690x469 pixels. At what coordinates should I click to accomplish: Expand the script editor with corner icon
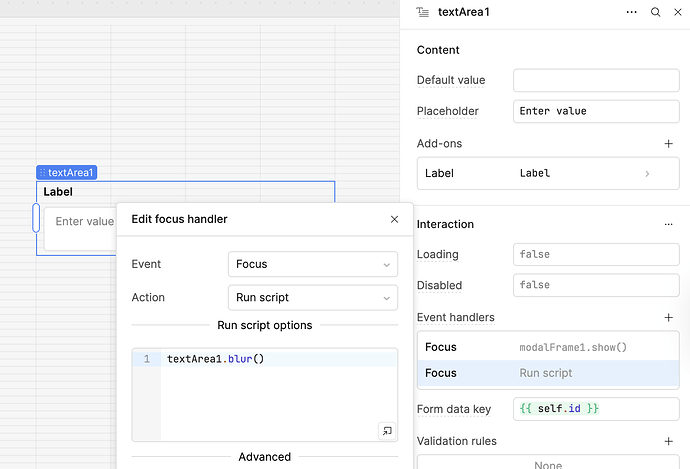386,431
